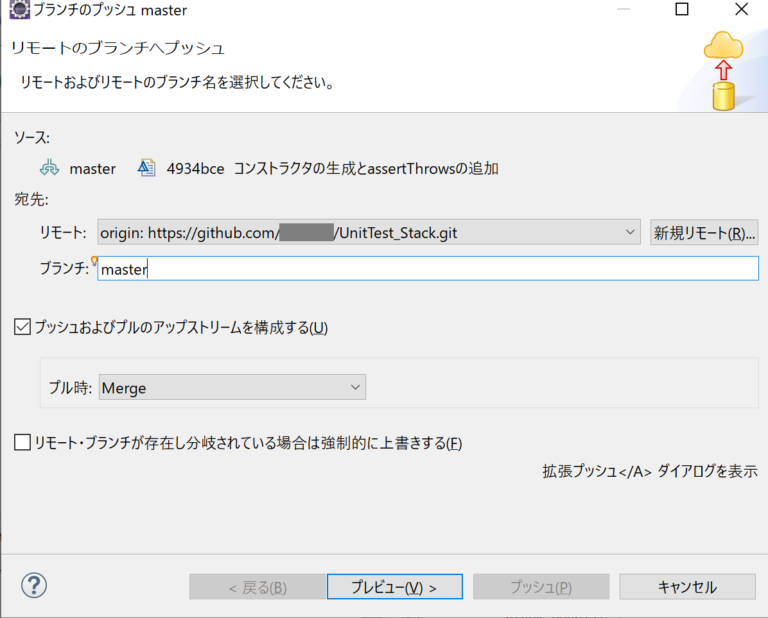Maximize the push dialog window
Image resolution: width=768 pixels, height=618 pixels.
click(682, 11)
